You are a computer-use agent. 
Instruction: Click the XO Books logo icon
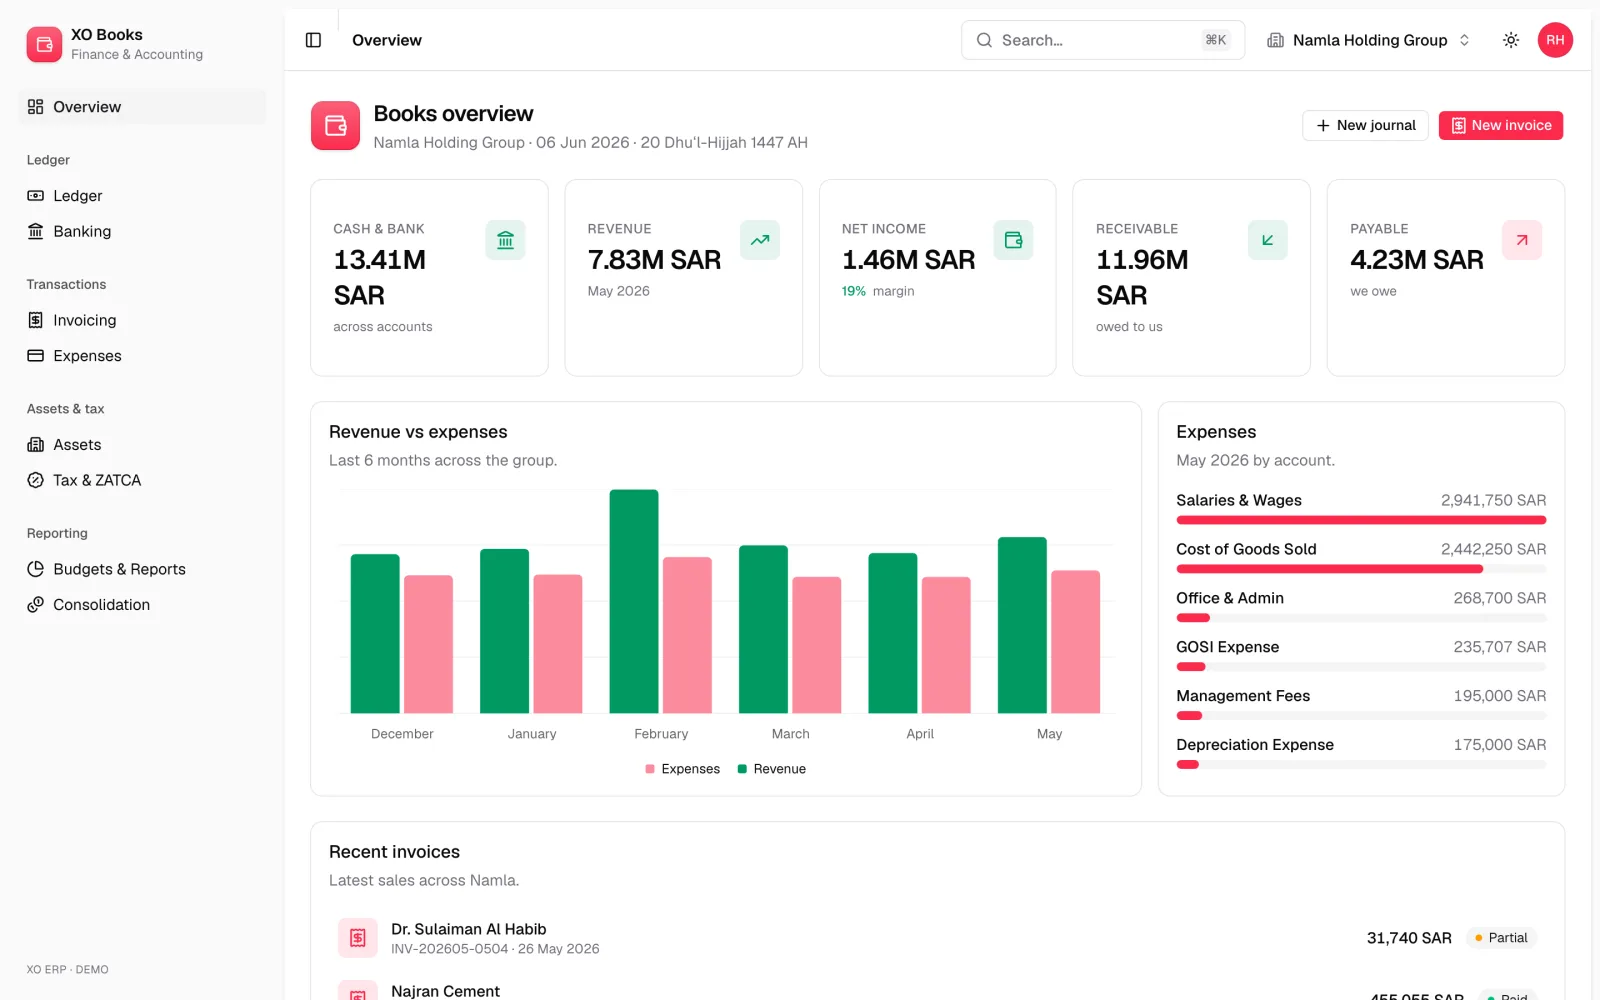click(44, 44)
